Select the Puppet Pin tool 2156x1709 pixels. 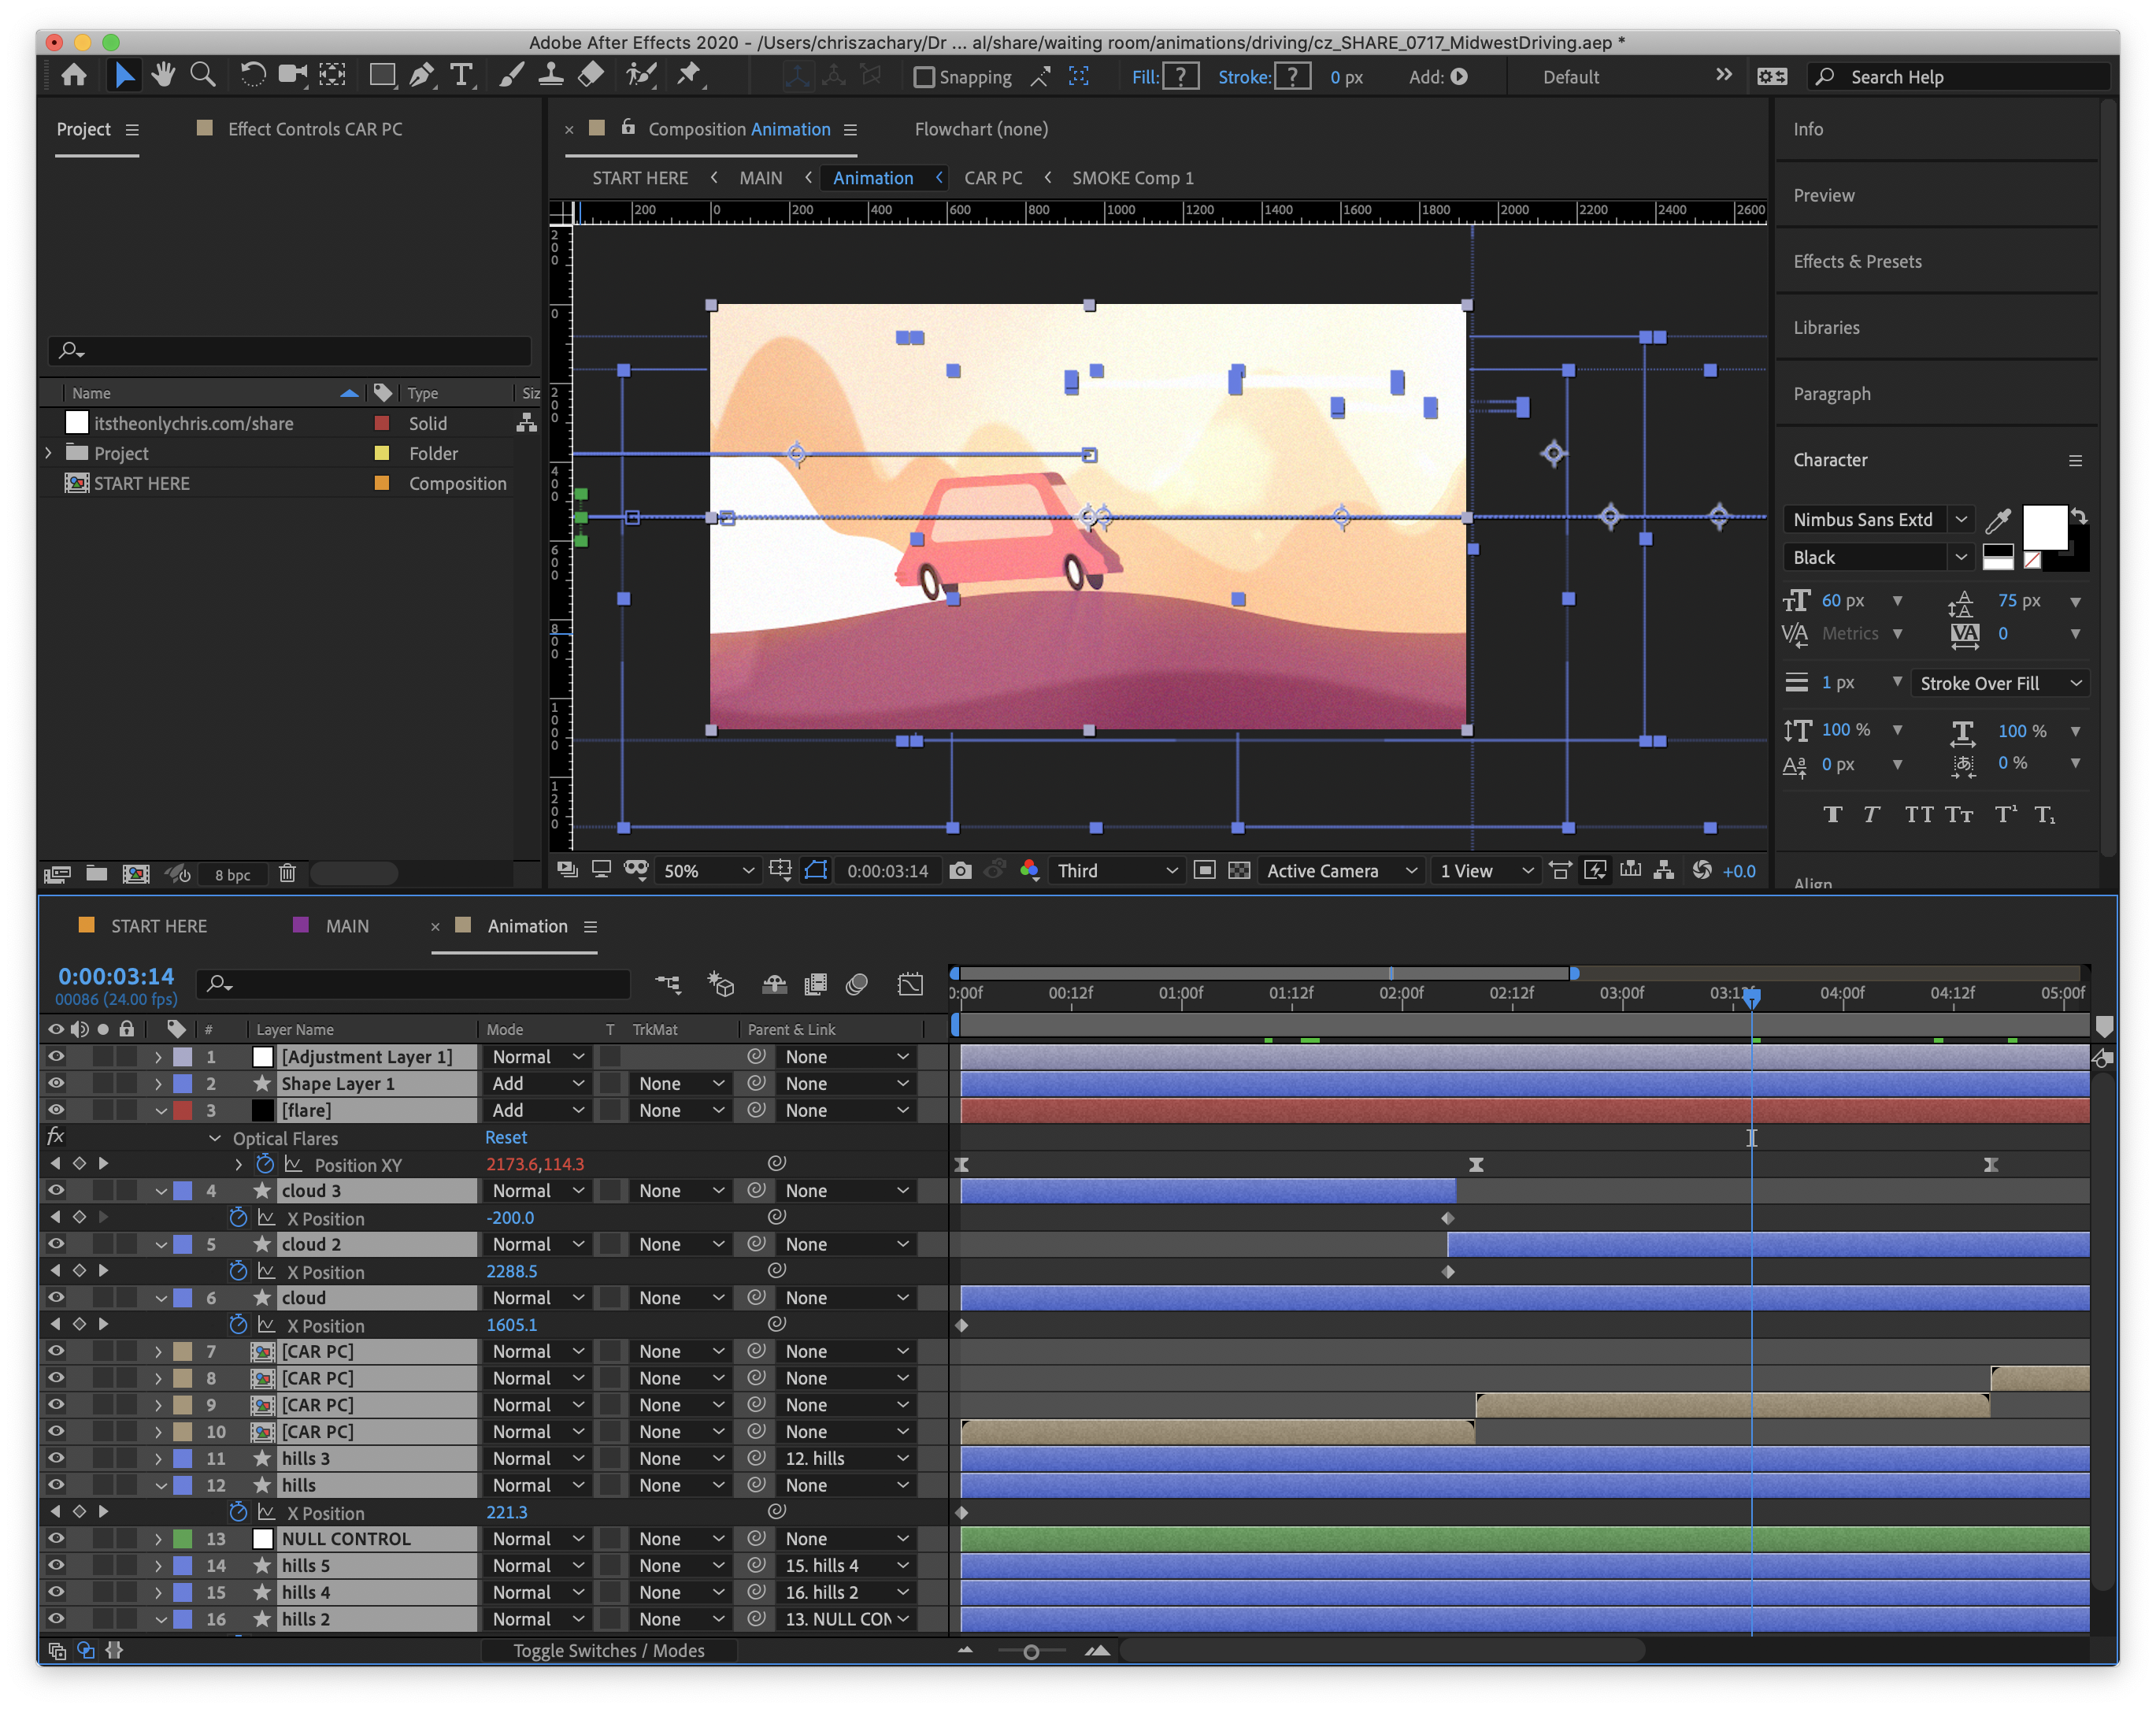689,75
